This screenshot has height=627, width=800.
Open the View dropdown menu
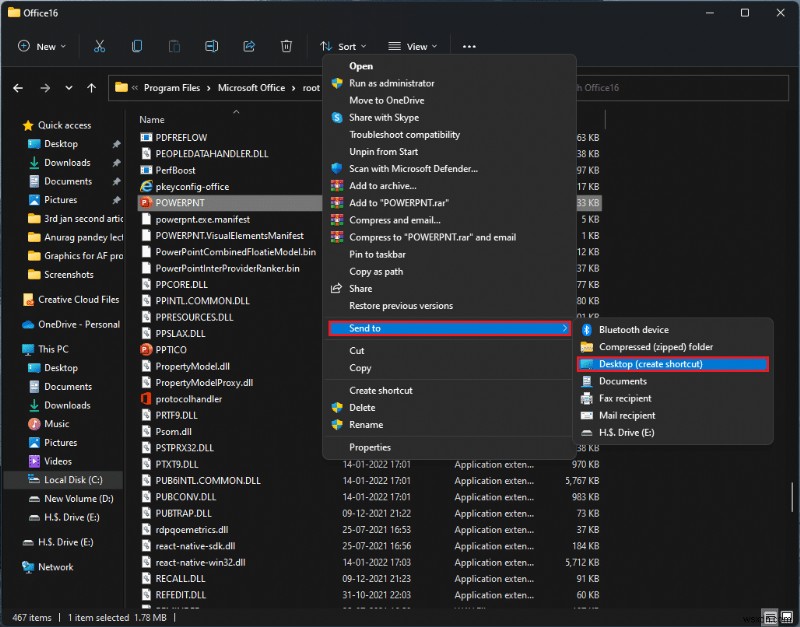click(413, 46)
